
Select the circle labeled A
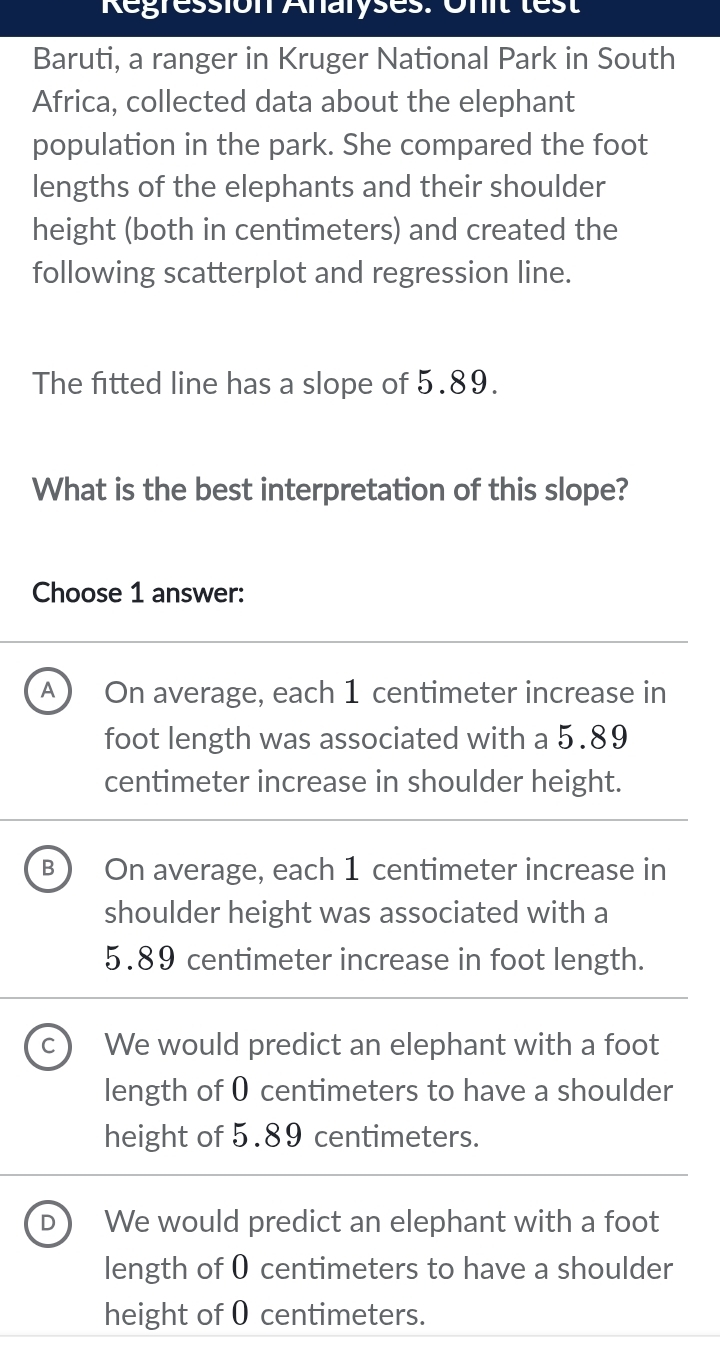coord(48,692)
